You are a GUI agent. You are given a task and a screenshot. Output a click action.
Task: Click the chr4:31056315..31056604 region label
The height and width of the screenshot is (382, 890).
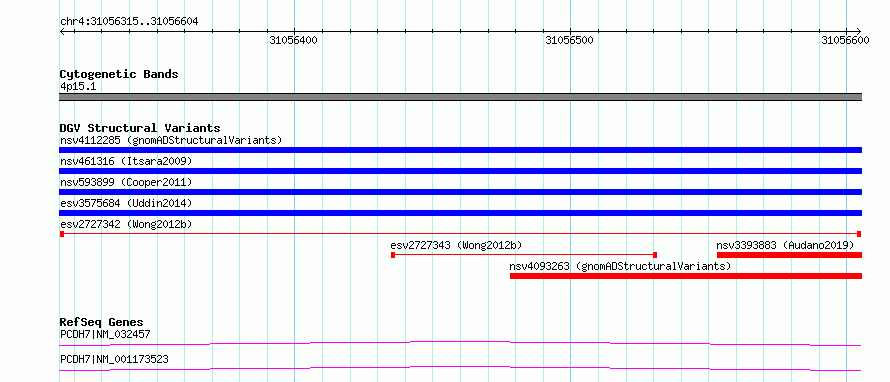click(129, 22)
